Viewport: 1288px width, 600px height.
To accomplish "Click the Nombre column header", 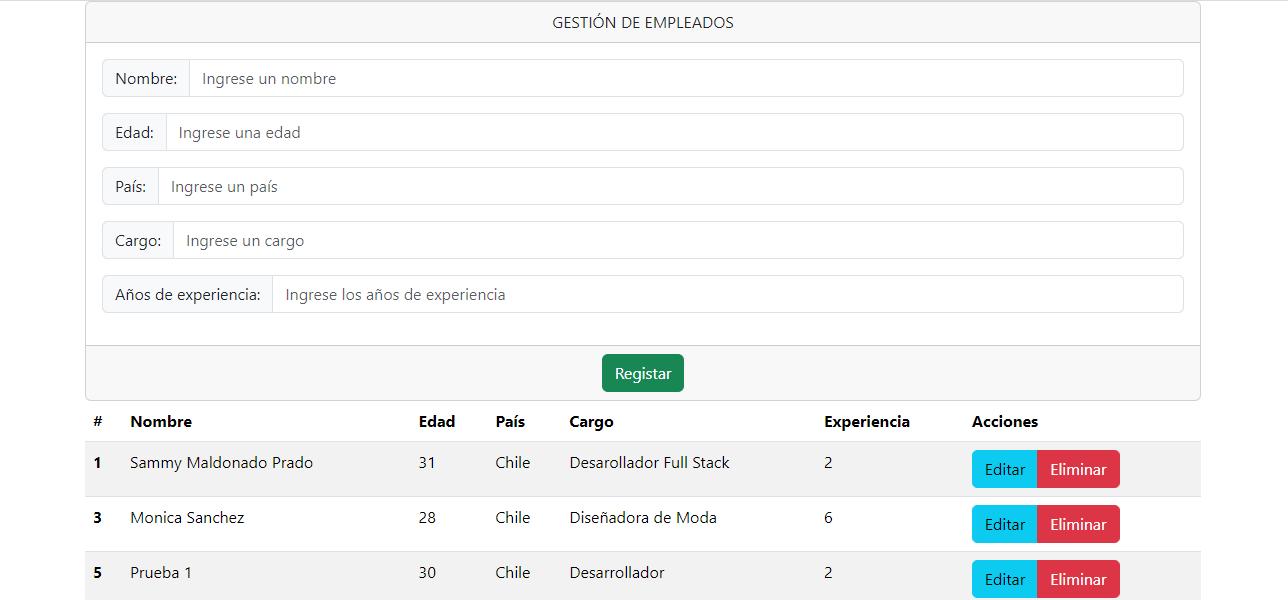I will click(x=161, y=422).
